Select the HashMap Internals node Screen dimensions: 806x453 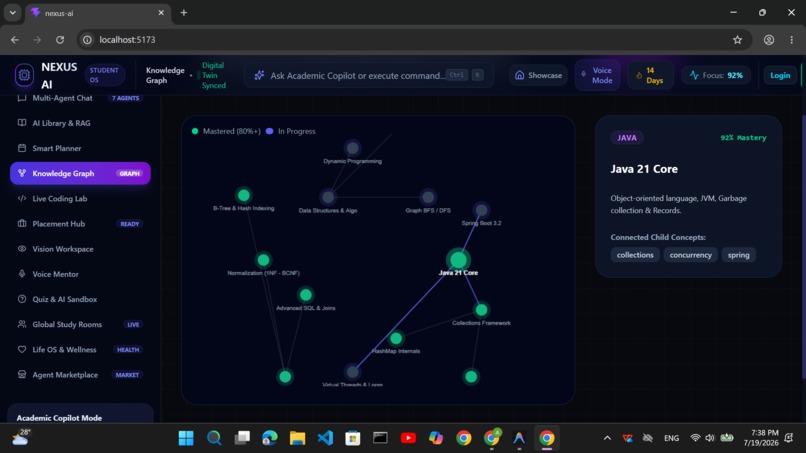396,338
